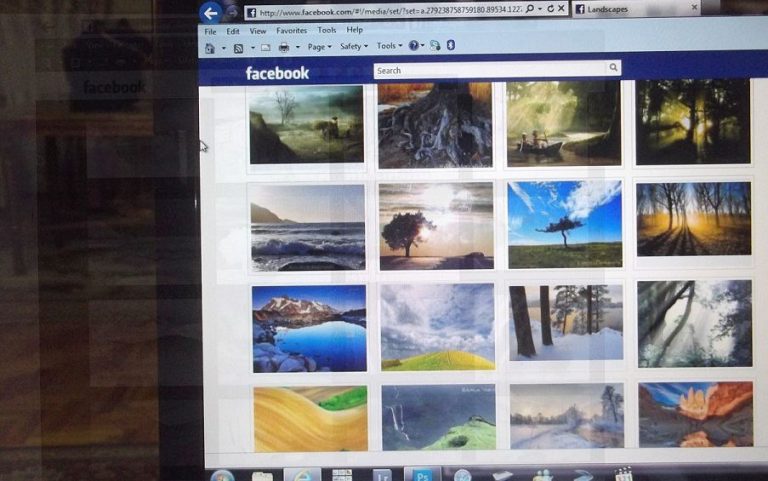Open the ocean waves photo thumbnail
The width and height of the screenshot is (768, 481).
click(x=307, y=227)
